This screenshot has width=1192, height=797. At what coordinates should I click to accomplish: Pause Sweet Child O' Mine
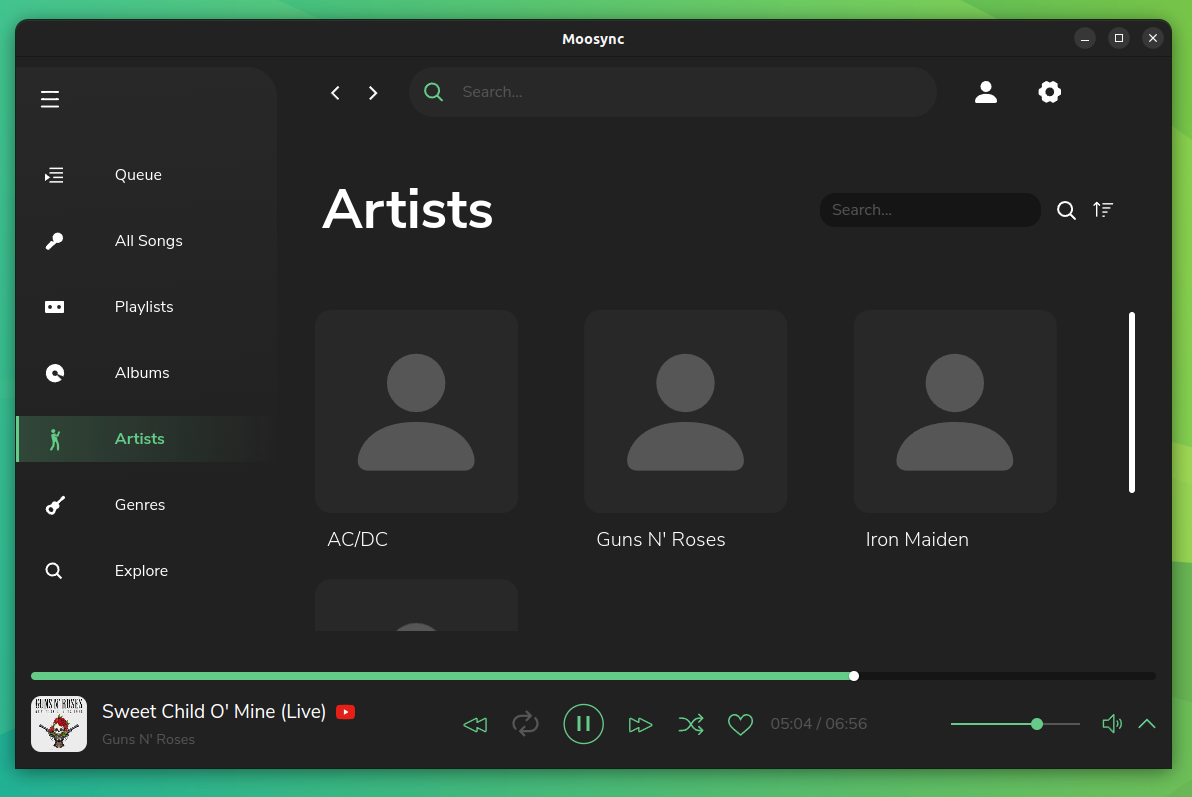pyautogui.click(x=584, y=724)
